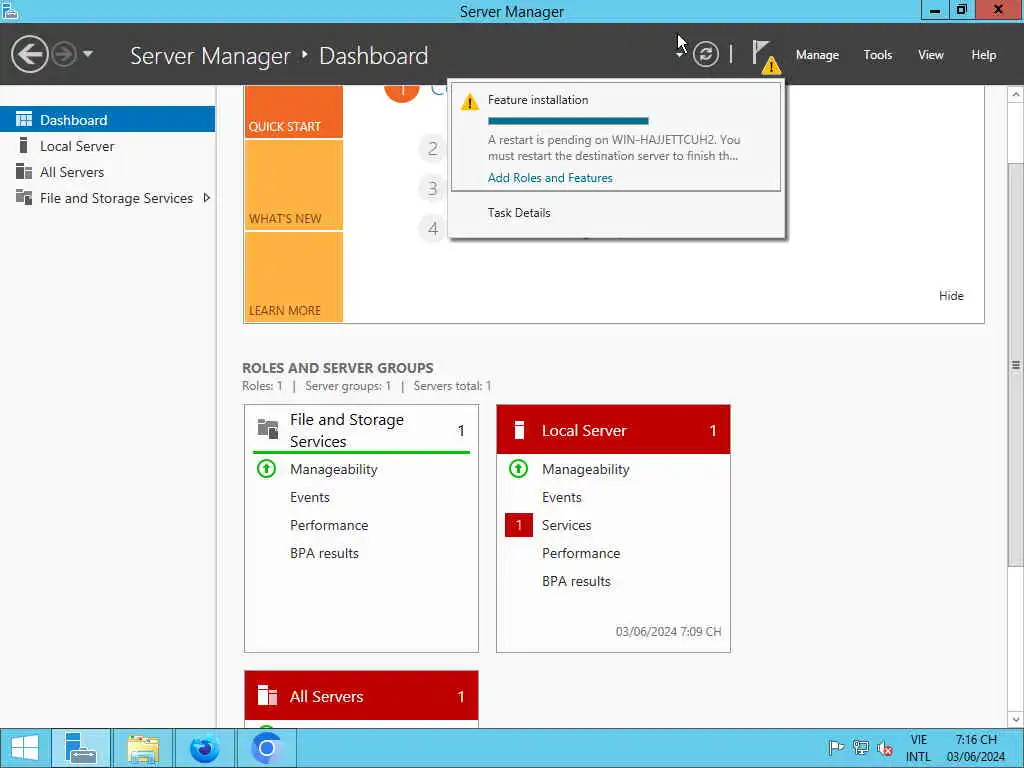The image size is (1024, 768).
Task: Open the View menu
Action: click(x=930, y=55)
